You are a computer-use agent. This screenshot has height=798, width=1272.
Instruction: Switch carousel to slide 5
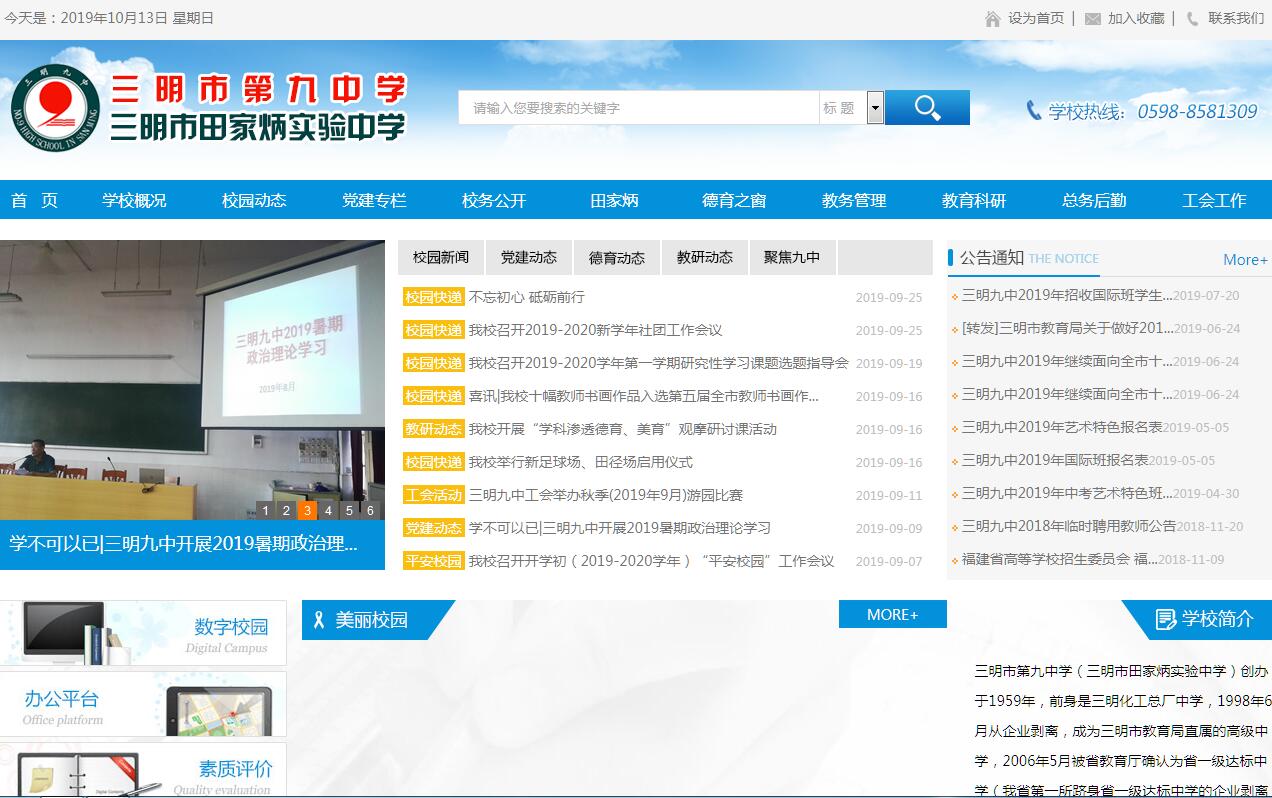(349, 510)
